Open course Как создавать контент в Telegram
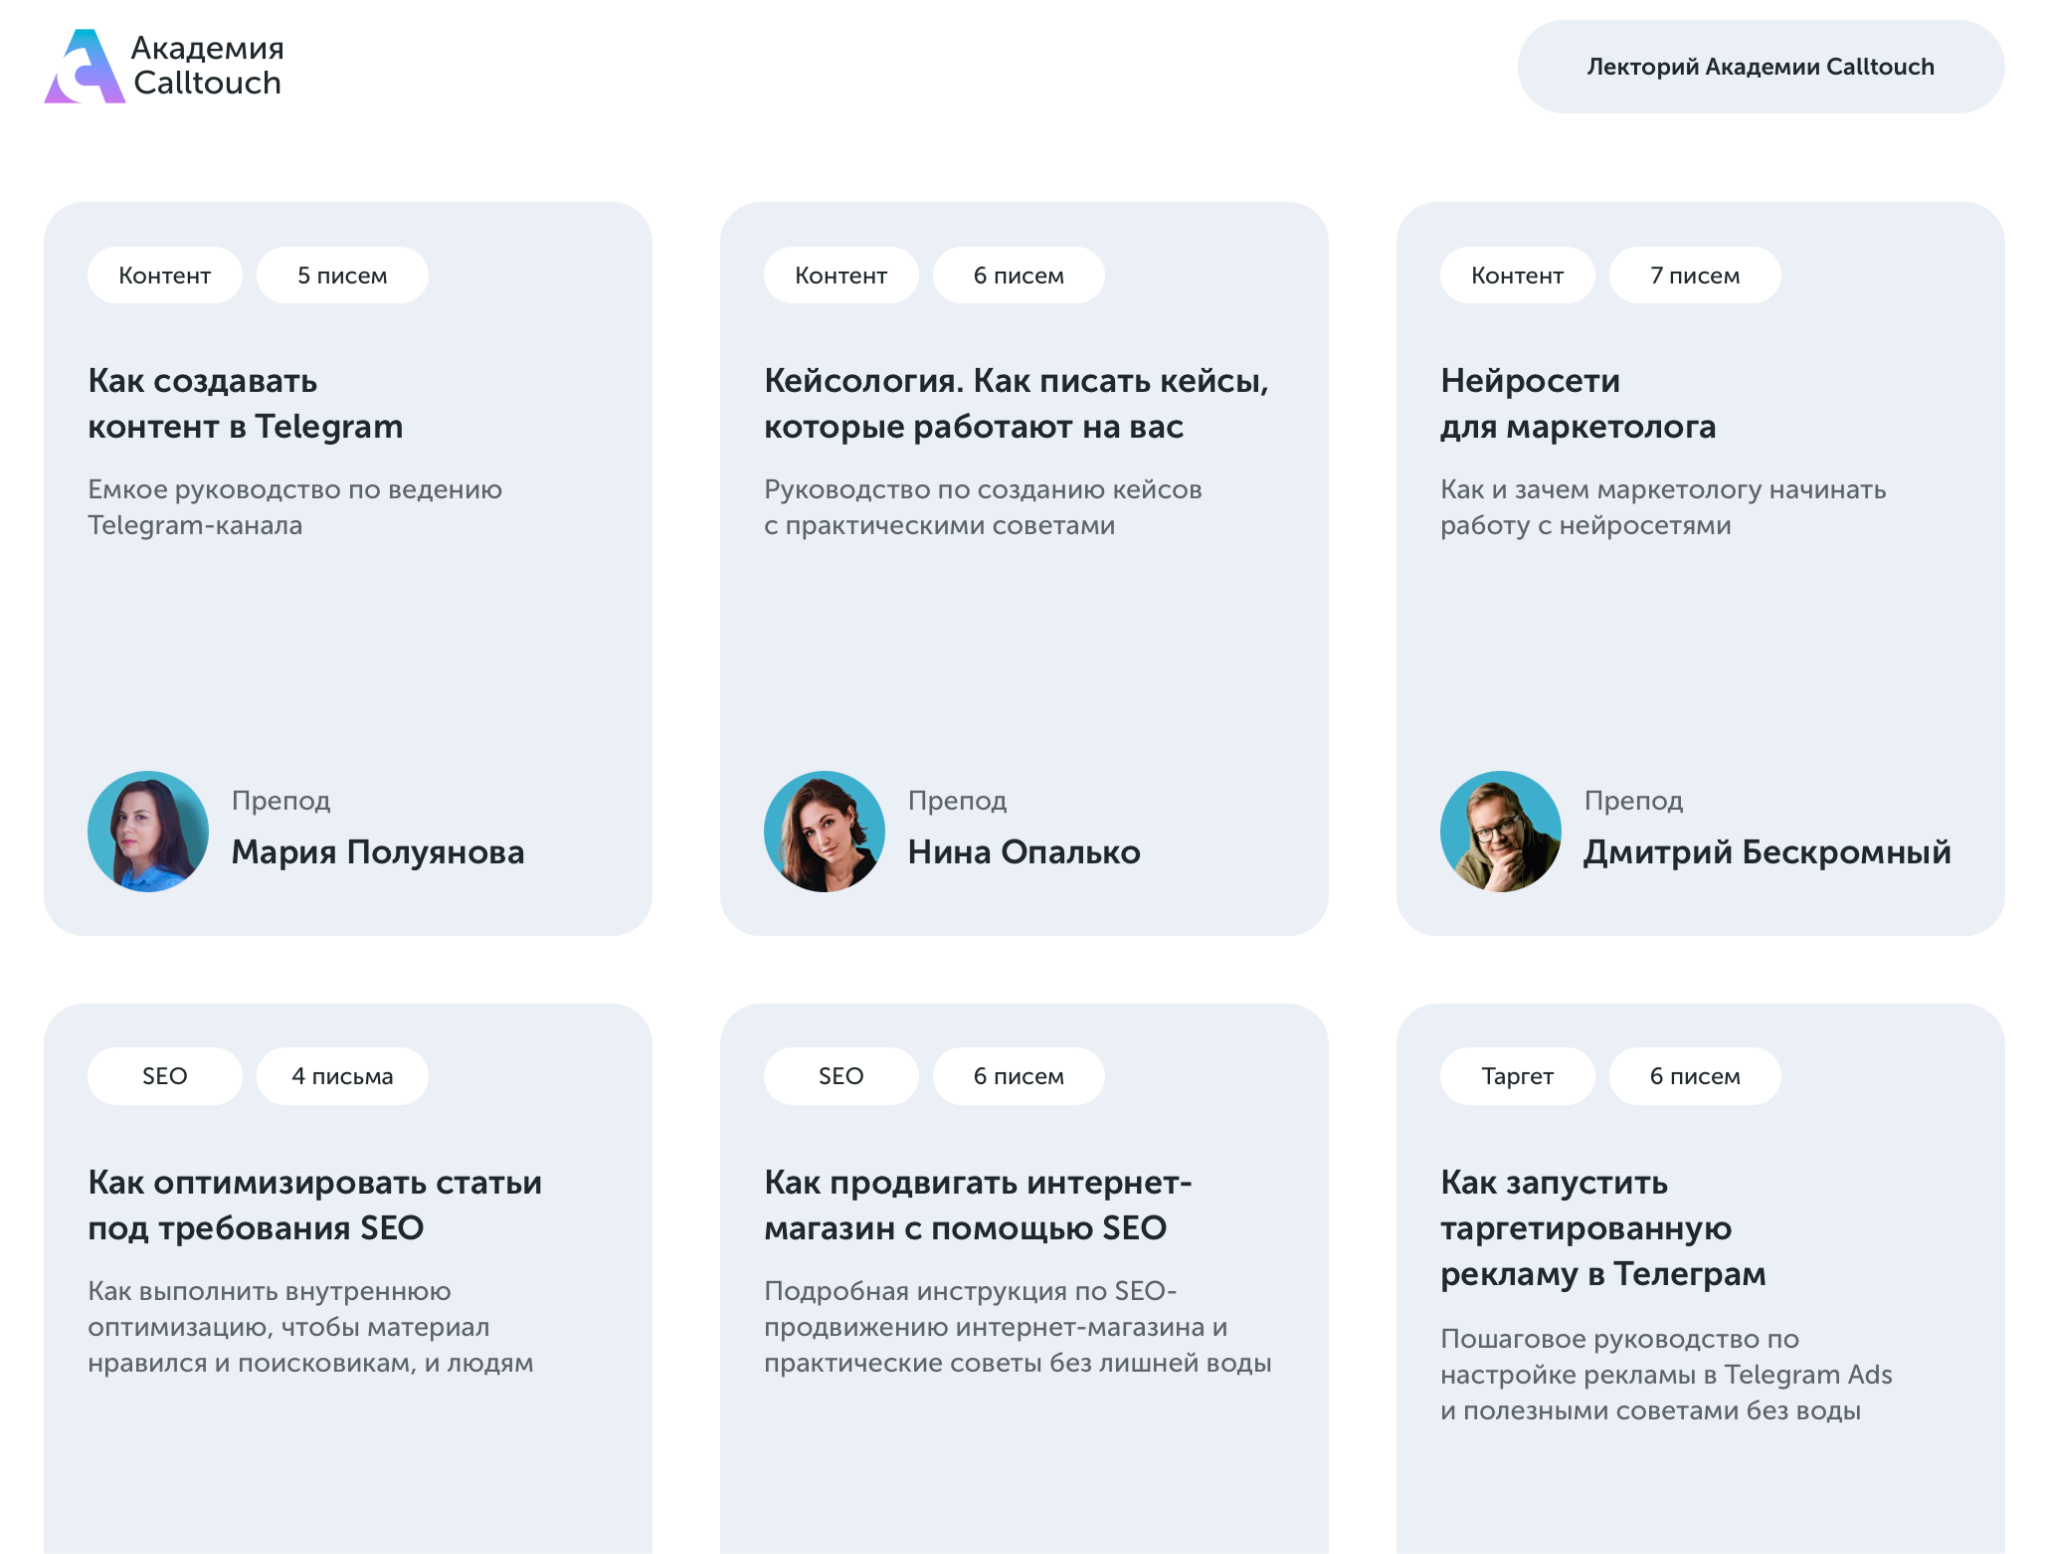2048x1554 pixels. (245, 403)
